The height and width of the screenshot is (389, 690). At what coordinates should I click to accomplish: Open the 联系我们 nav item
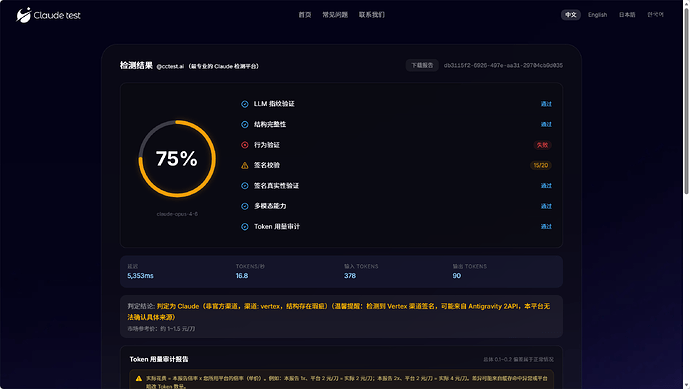[x=371, y=15]
